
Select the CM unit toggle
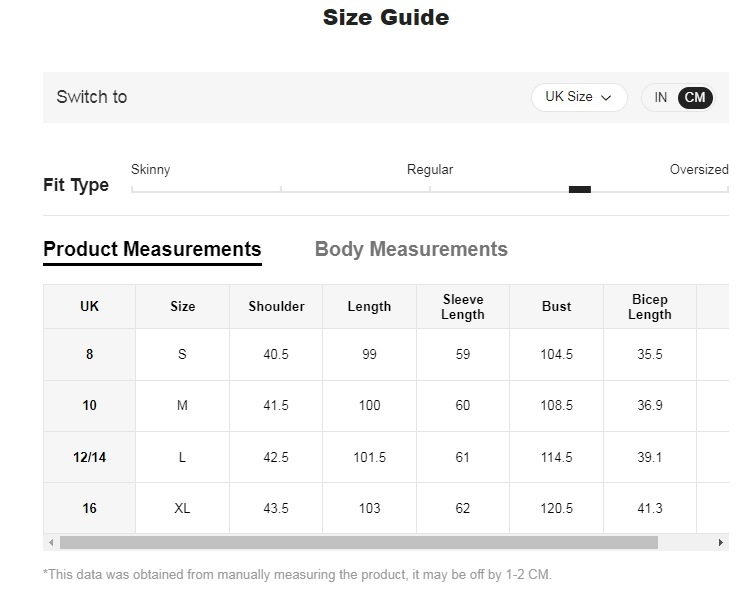695,97
